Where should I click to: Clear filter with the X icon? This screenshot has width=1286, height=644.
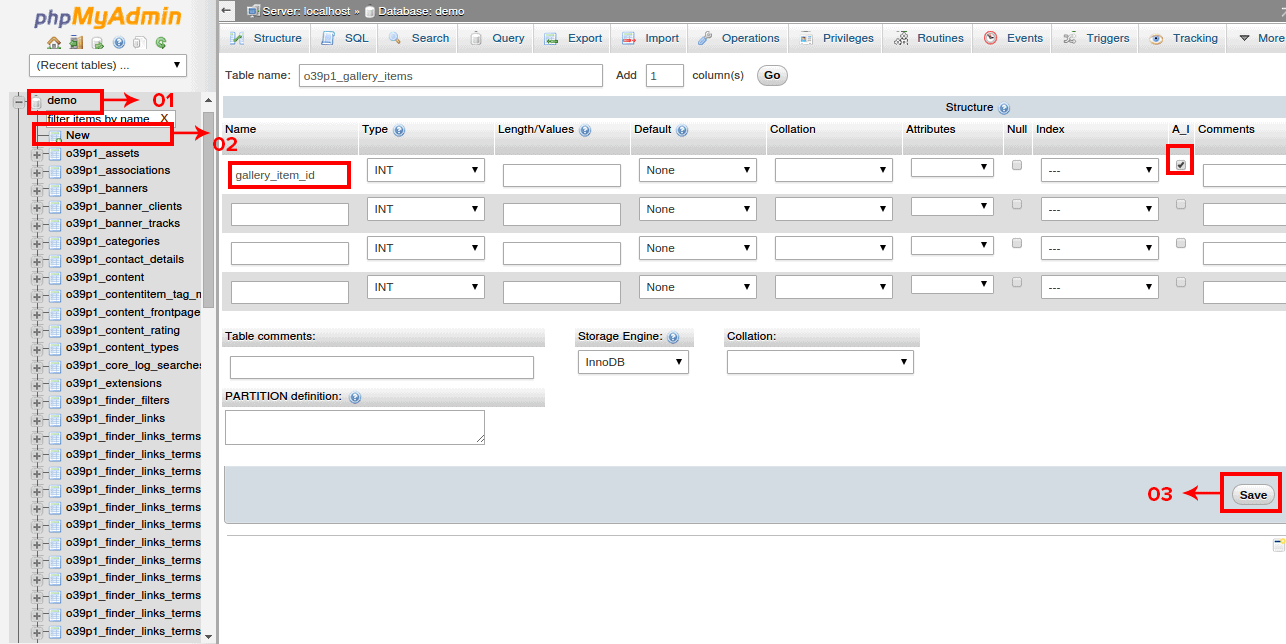click(x=164, y=118)
